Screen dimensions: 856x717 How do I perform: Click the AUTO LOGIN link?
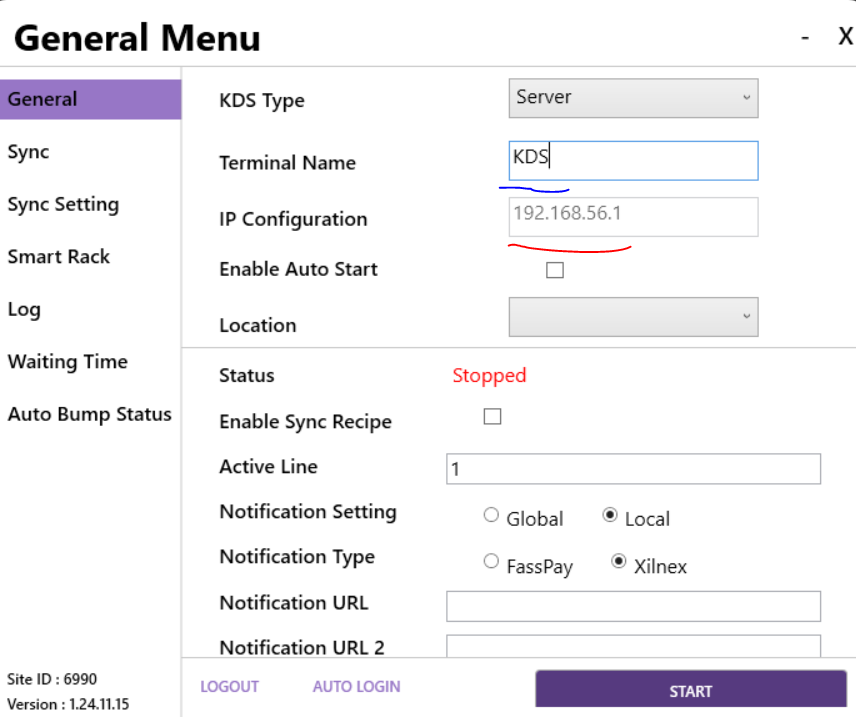click(x=356, y=687)
